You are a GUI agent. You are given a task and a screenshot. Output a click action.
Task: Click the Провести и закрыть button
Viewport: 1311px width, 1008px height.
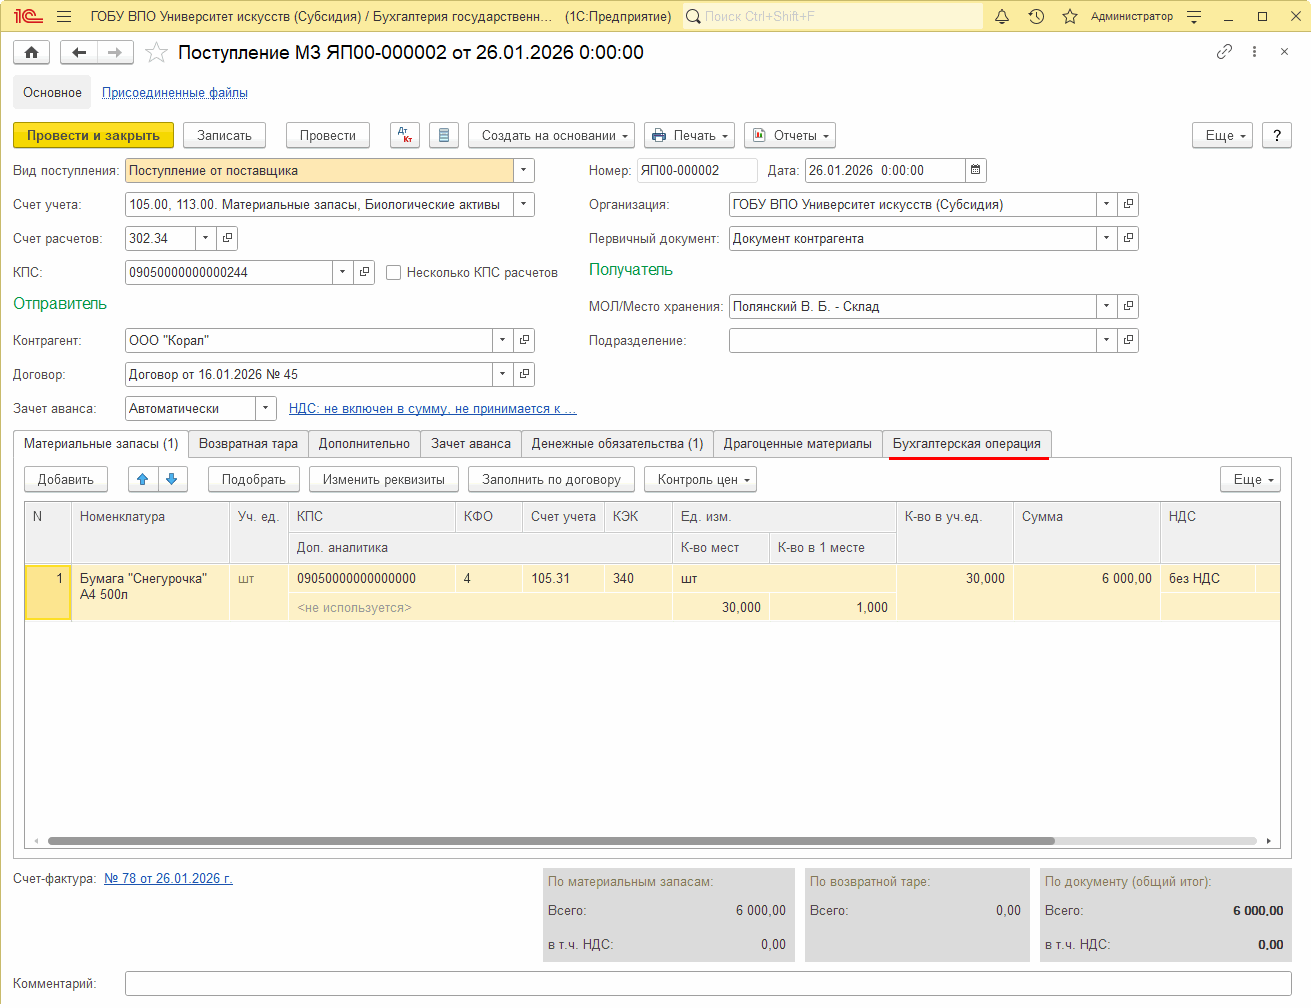click(93, 135)
